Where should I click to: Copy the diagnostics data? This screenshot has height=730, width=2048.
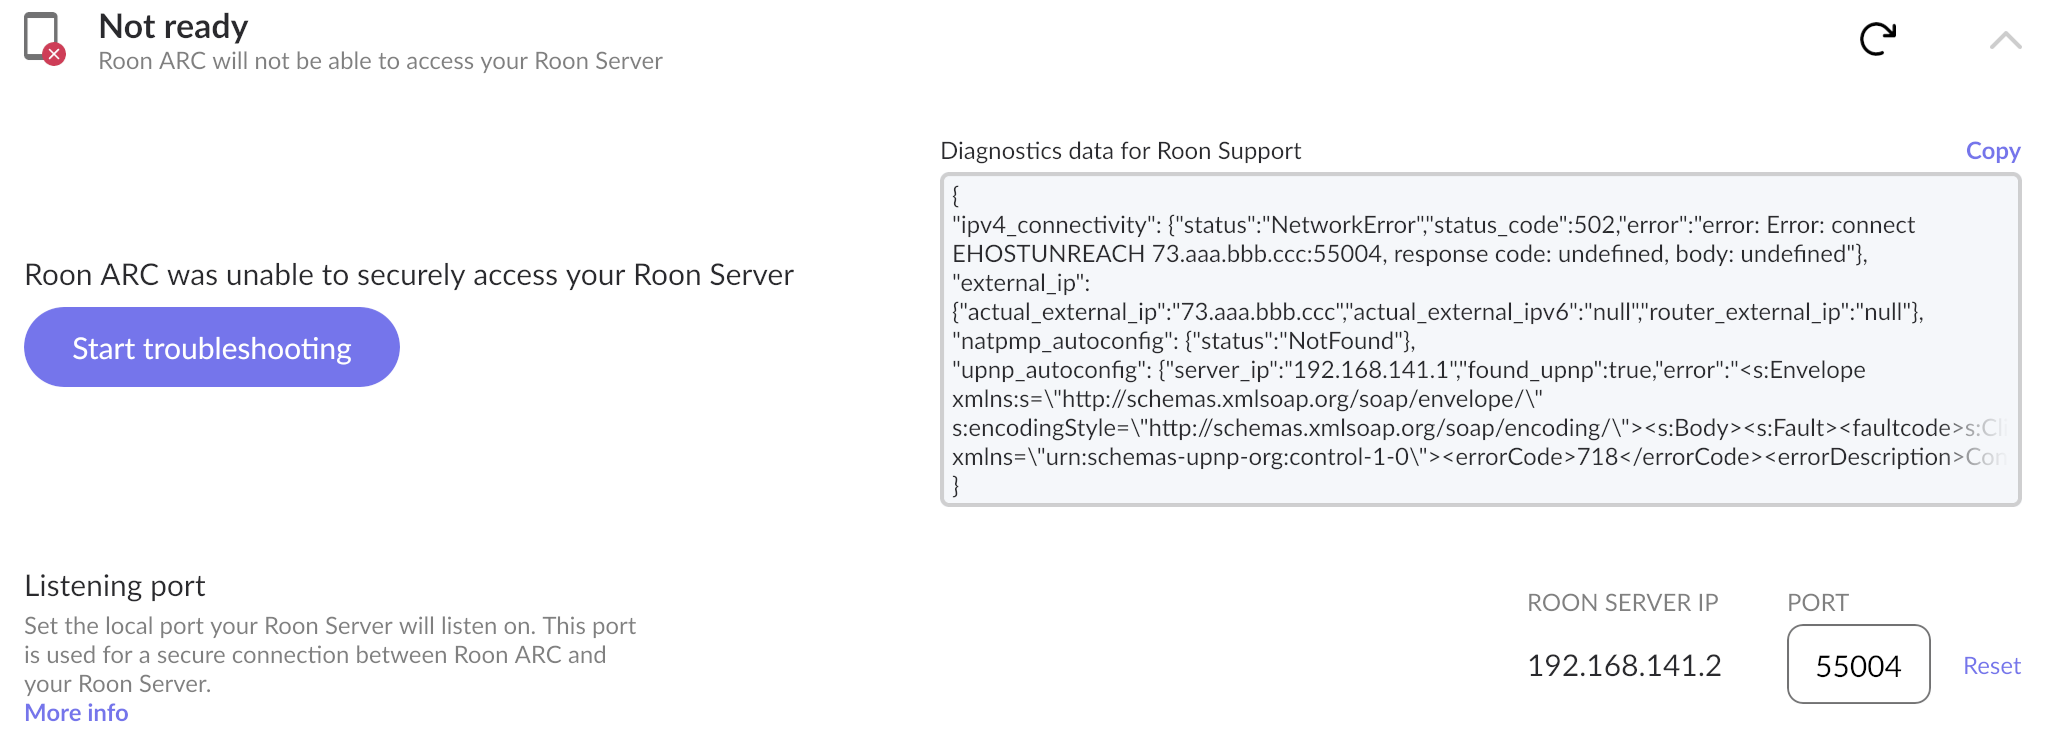[x=1993, y=151]
